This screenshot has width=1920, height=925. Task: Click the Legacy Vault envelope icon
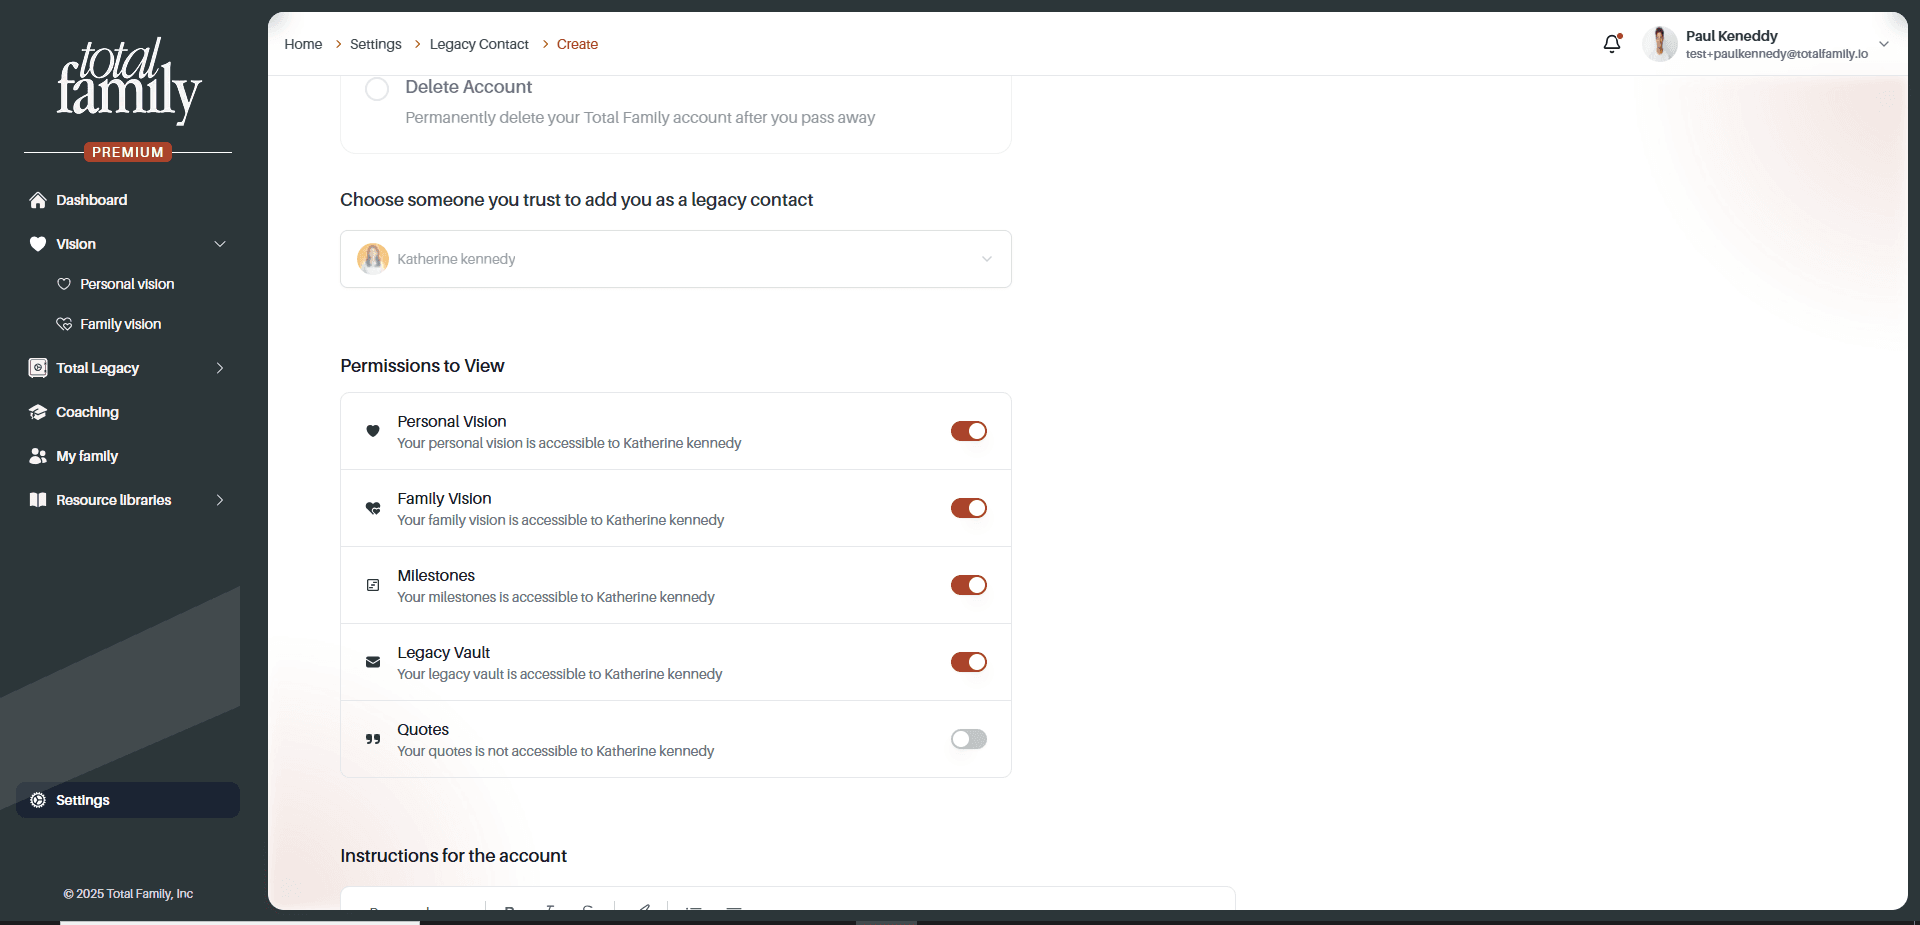point(373,662)
